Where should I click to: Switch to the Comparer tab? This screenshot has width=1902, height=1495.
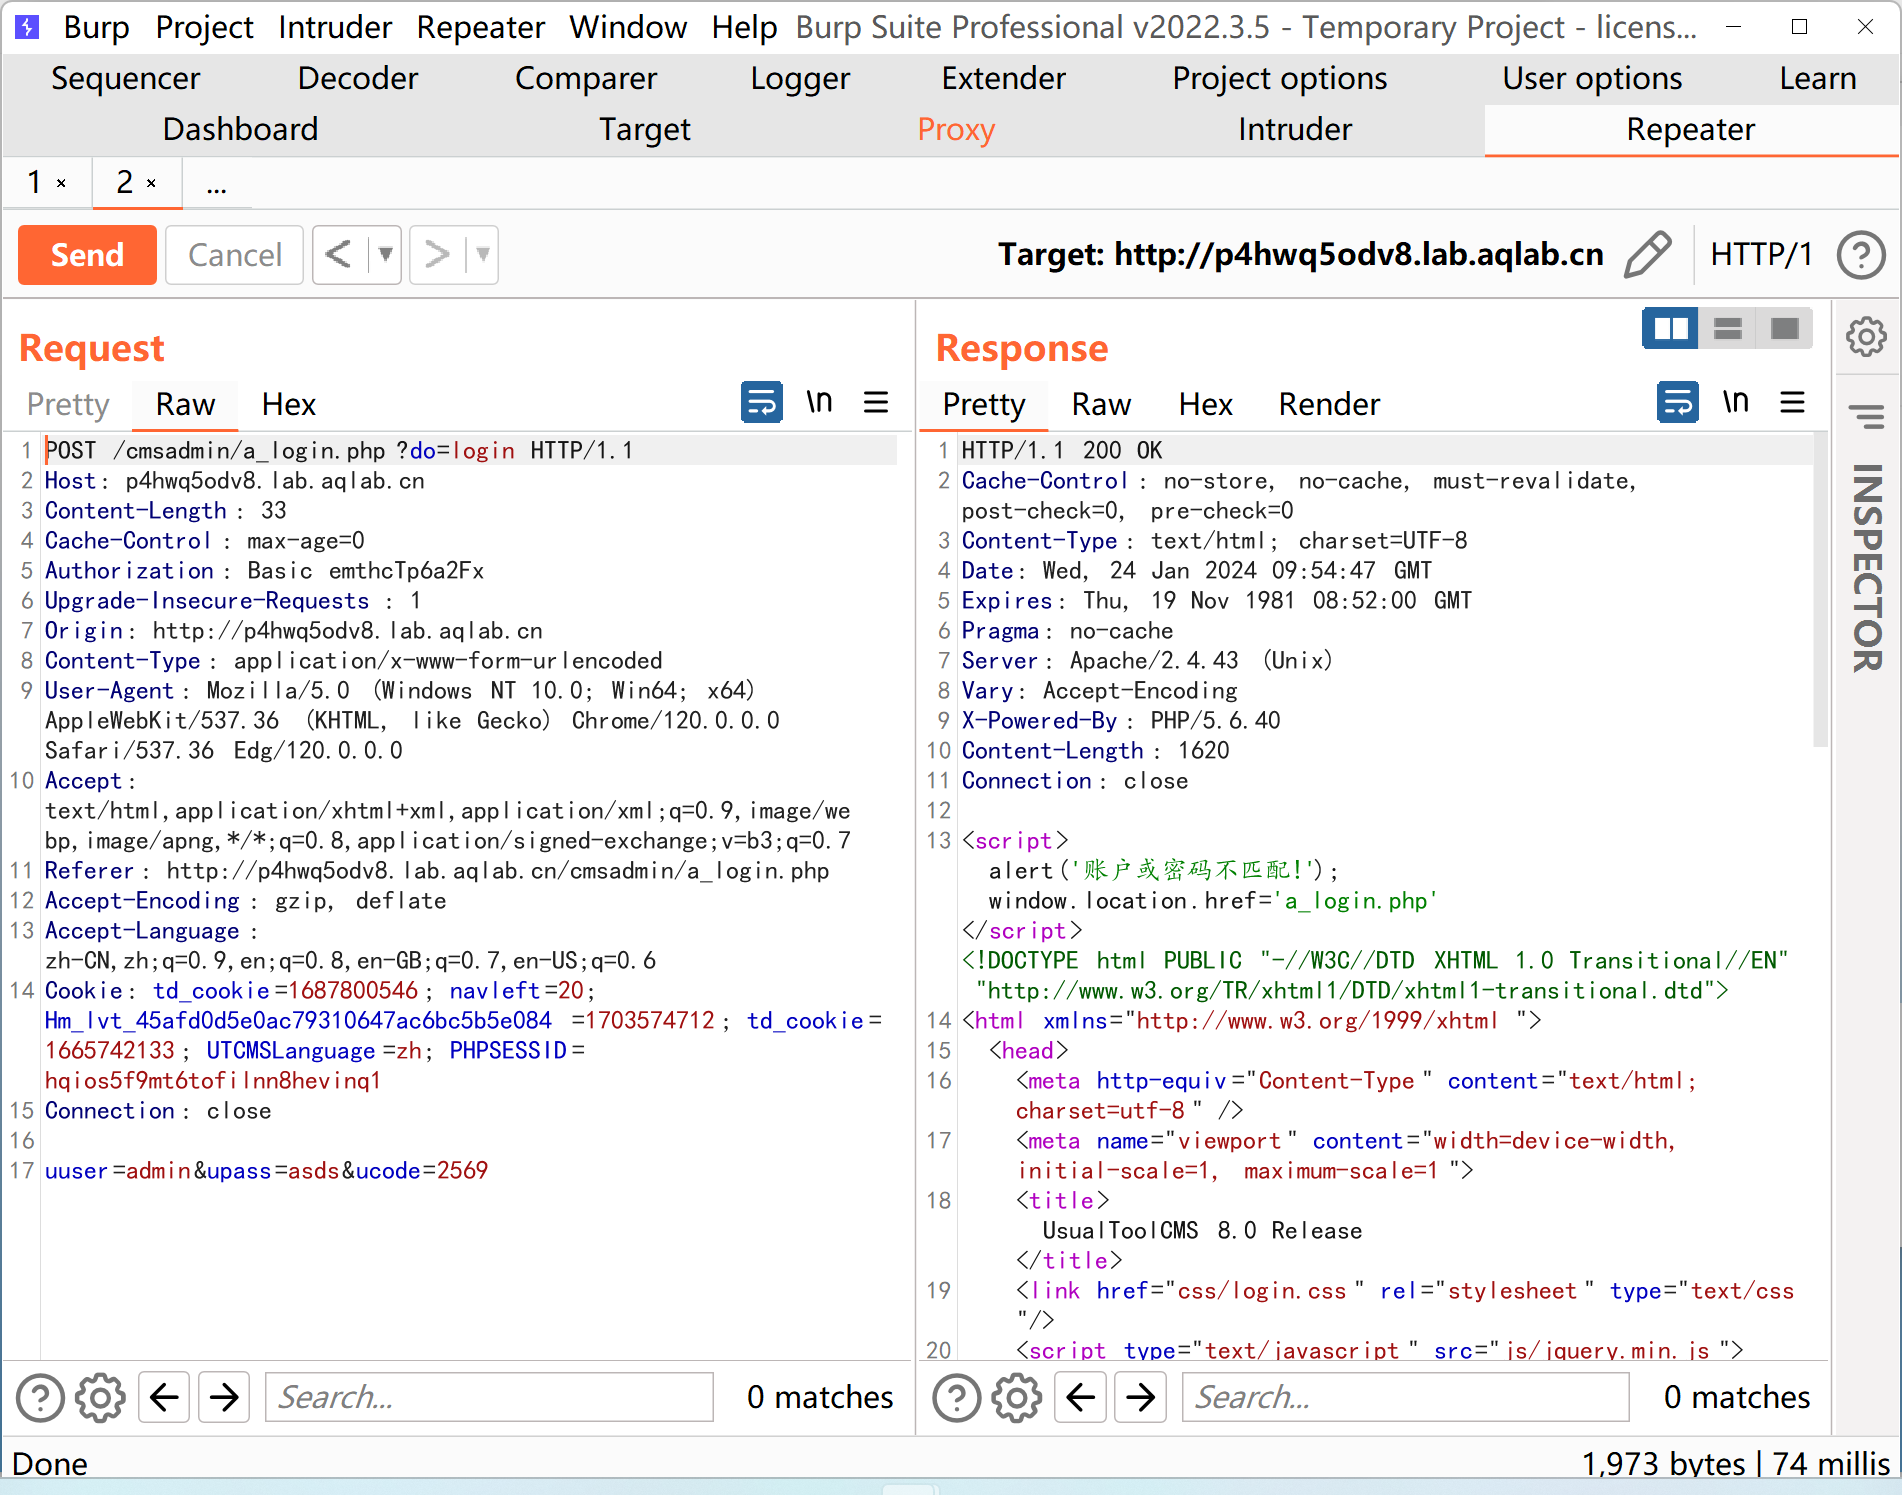(x=586, y=79)
